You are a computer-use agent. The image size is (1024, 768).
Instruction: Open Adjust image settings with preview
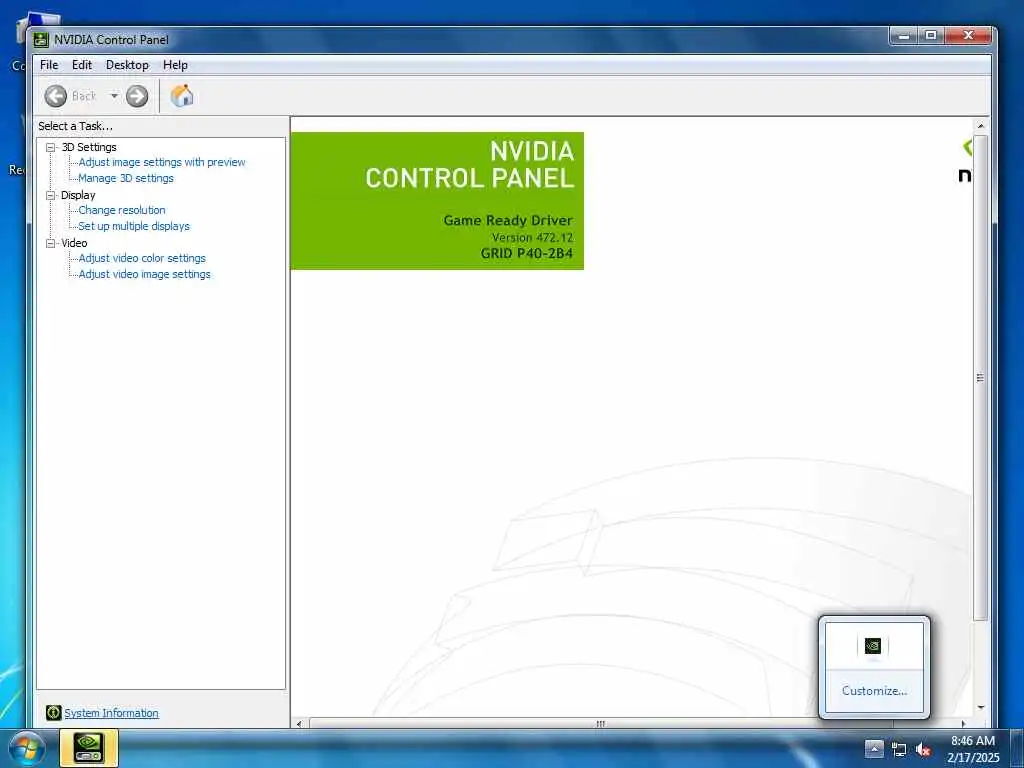pyautogui.click(x=162, y=162)
